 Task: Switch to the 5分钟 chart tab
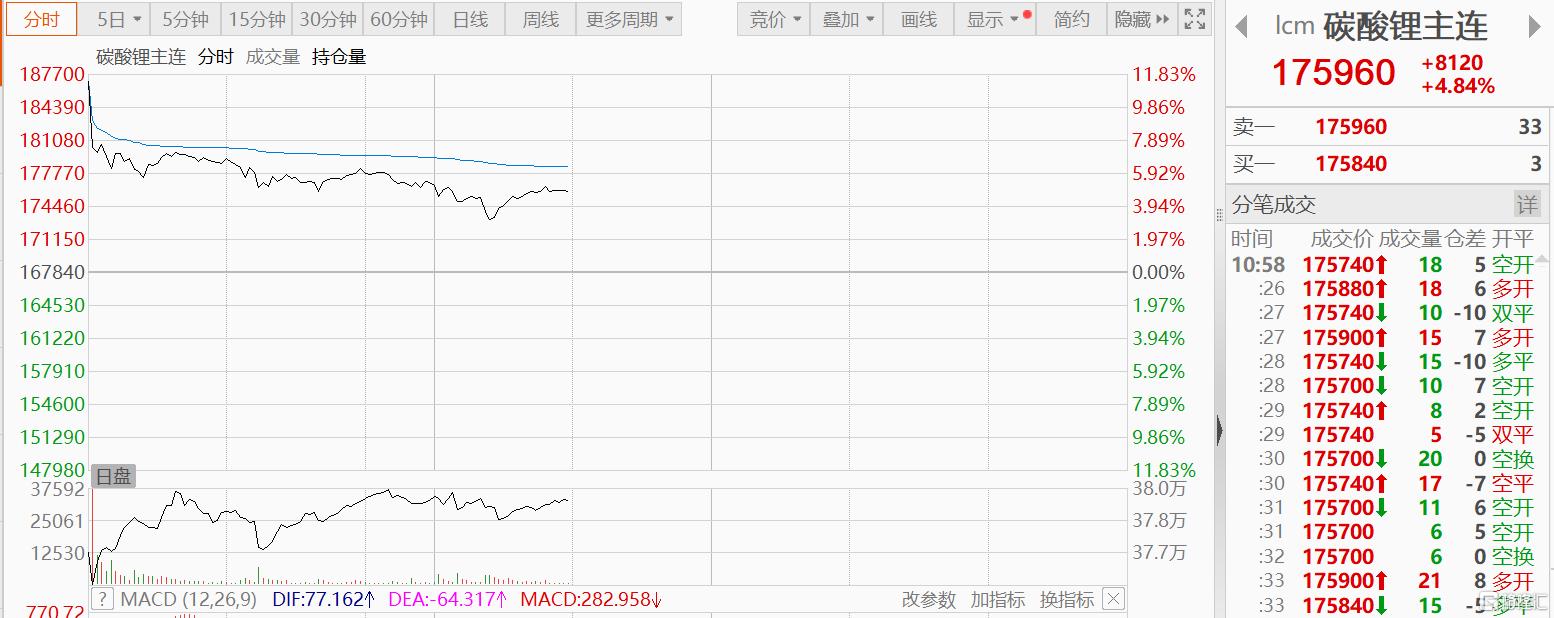coord(185,19)
